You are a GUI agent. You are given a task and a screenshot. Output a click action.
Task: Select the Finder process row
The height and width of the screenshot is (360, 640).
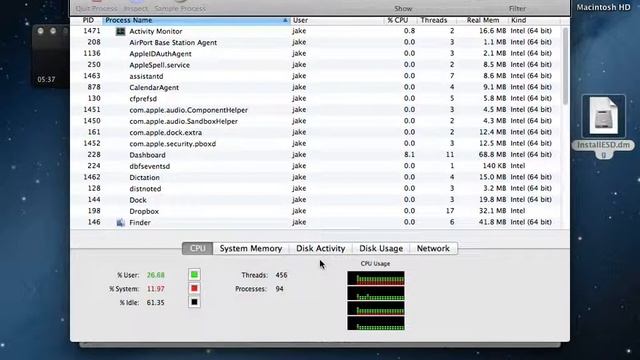(x=316, y=222)
